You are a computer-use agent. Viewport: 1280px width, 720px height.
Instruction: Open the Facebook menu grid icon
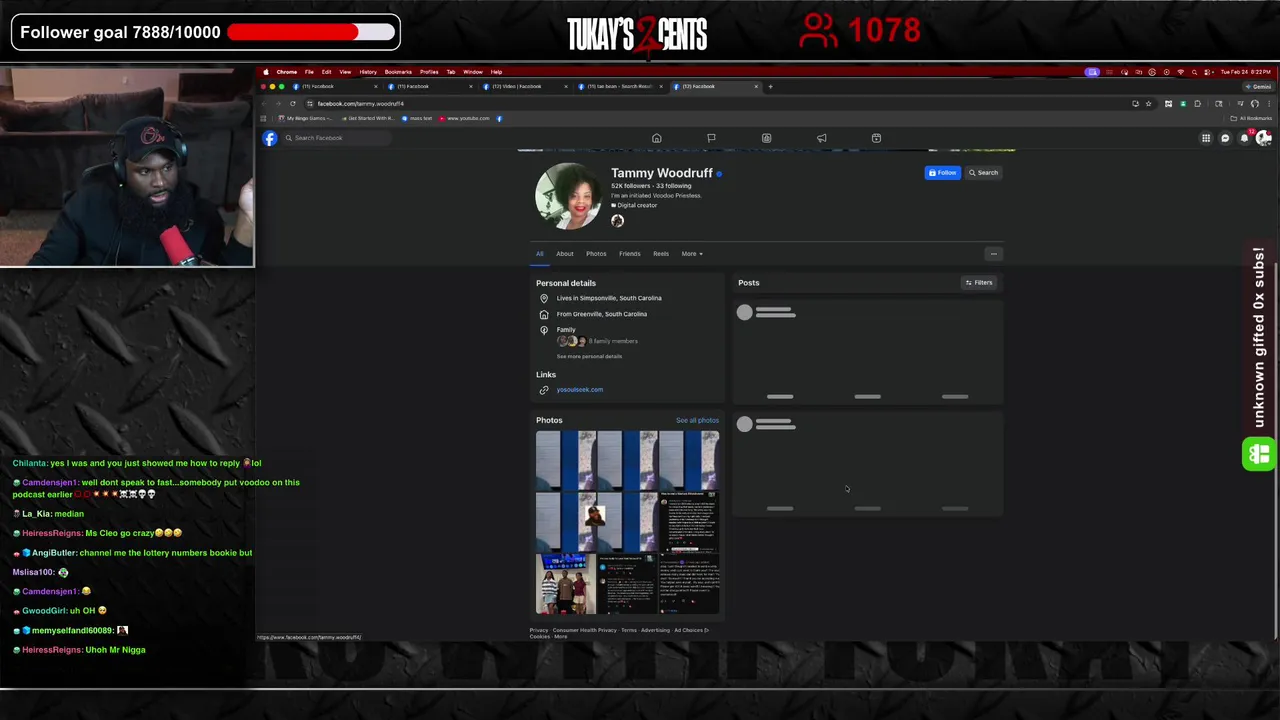click(x=1206, y=138)
